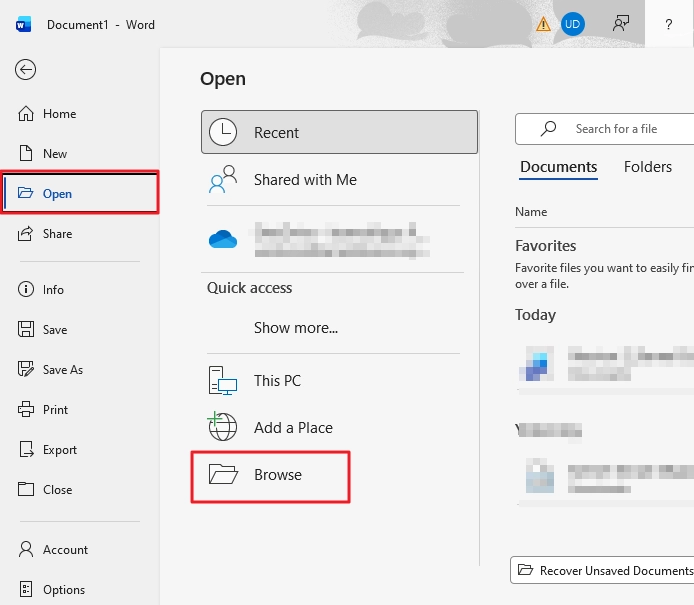
Task: Click Recover Unsaved Documents button
Action: tap(603, 570)
